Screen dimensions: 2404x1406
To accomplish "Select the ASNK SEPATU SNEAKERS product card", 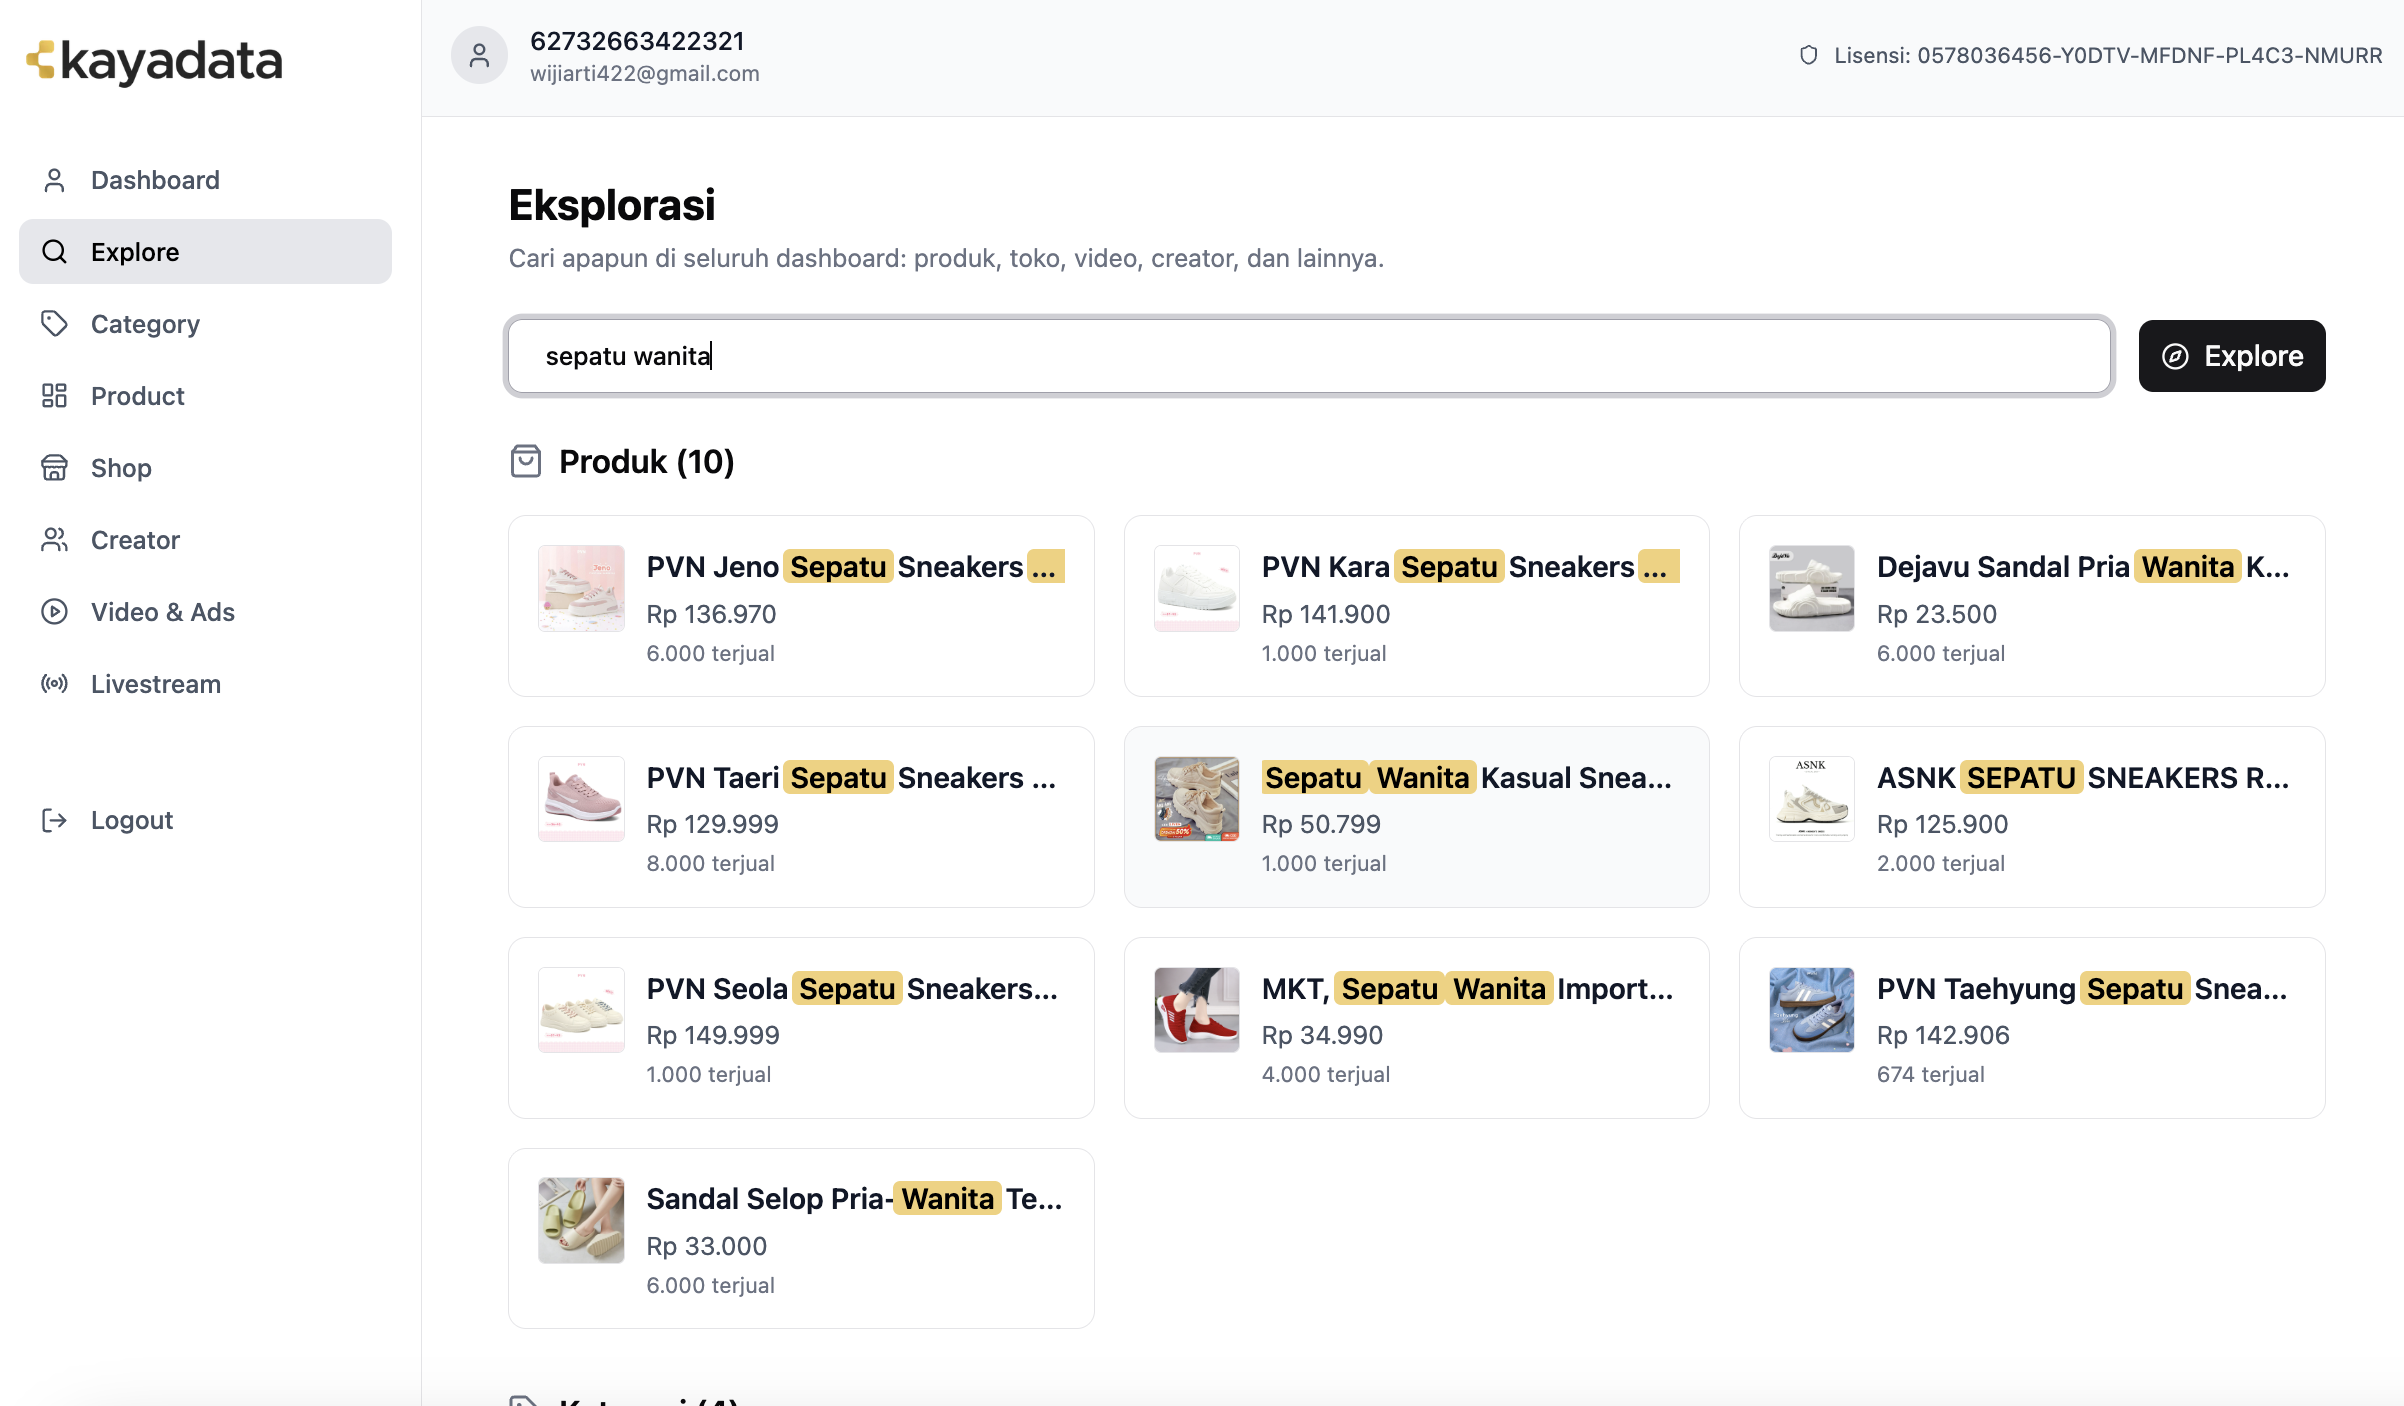I will coord(2031,817).
